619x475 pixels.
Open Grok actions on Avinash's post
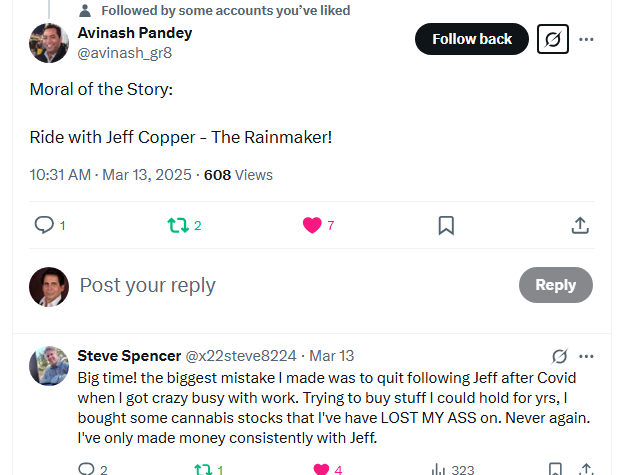tap(552, 40)
